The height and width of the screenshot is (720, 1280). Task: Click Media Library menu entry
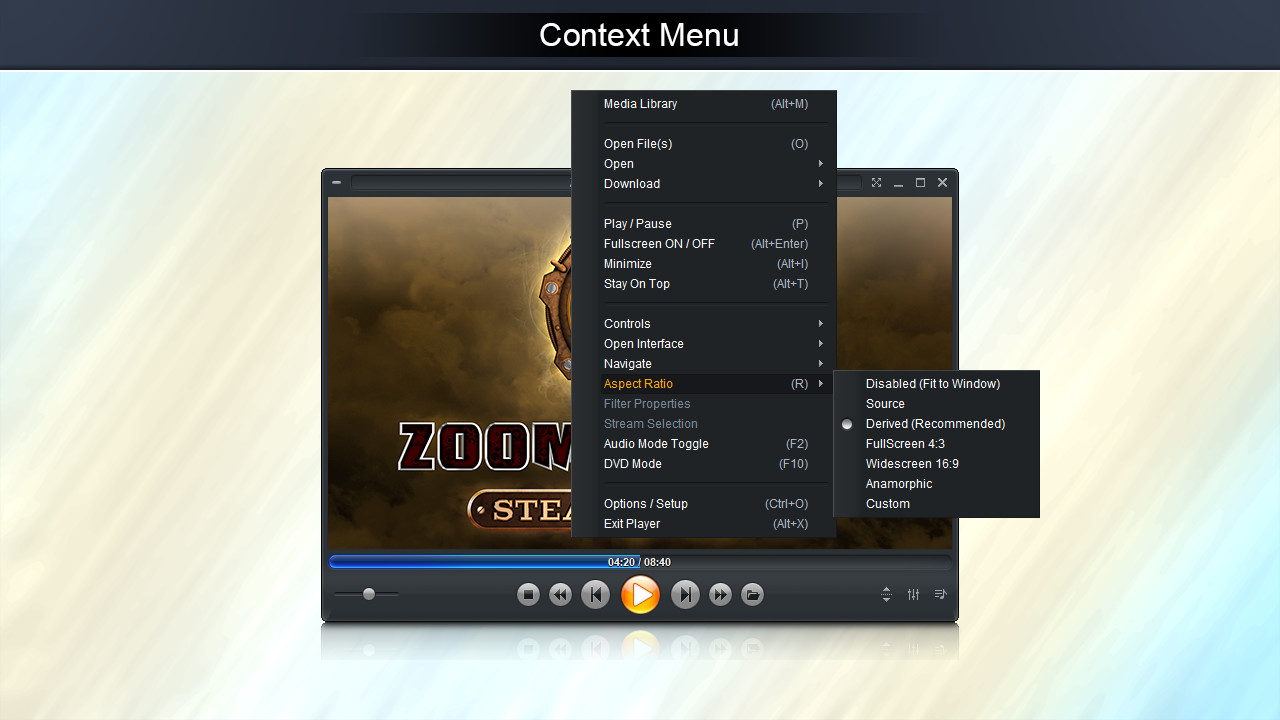(x=641, y=104)
